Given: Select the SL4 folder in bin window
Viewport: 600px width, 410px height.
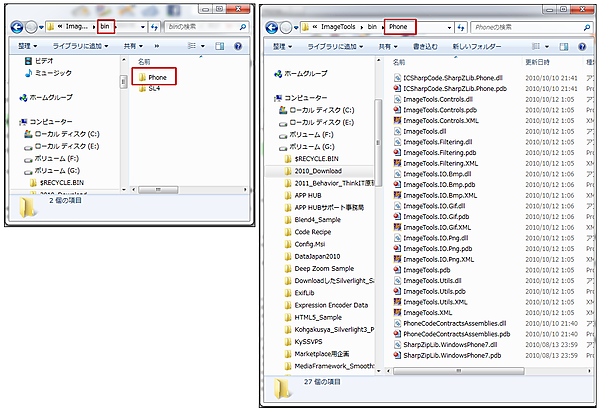Looking at the screenshot, I should [x=150, y=88].
